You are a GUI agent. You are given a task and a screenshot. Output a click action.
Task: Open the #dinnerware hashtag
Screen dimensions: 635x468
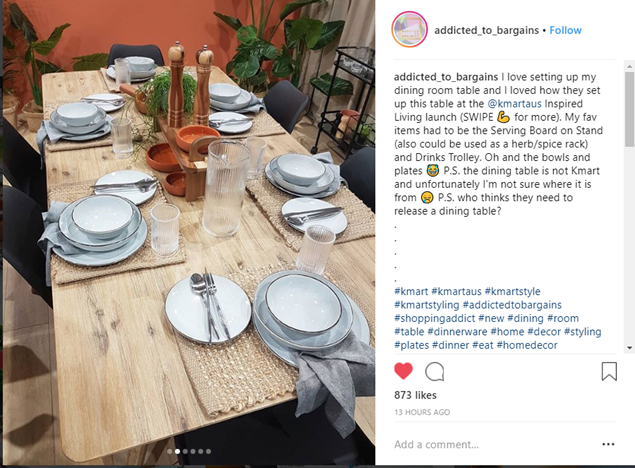457,332
